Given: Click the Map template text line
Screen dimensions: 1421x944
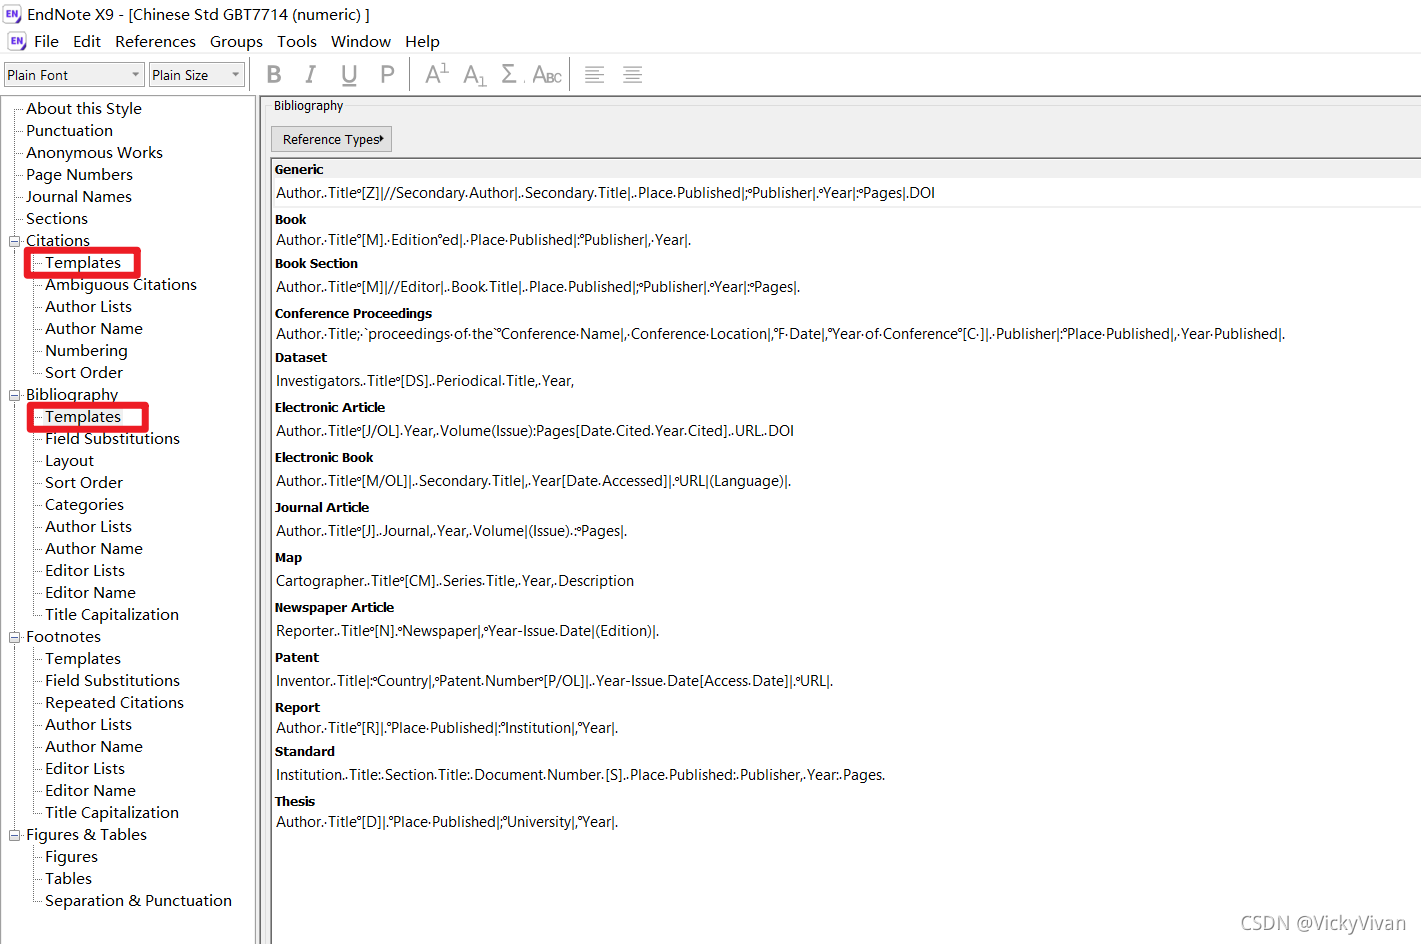Looking at the screenshot, I should [x=455, y=581].
